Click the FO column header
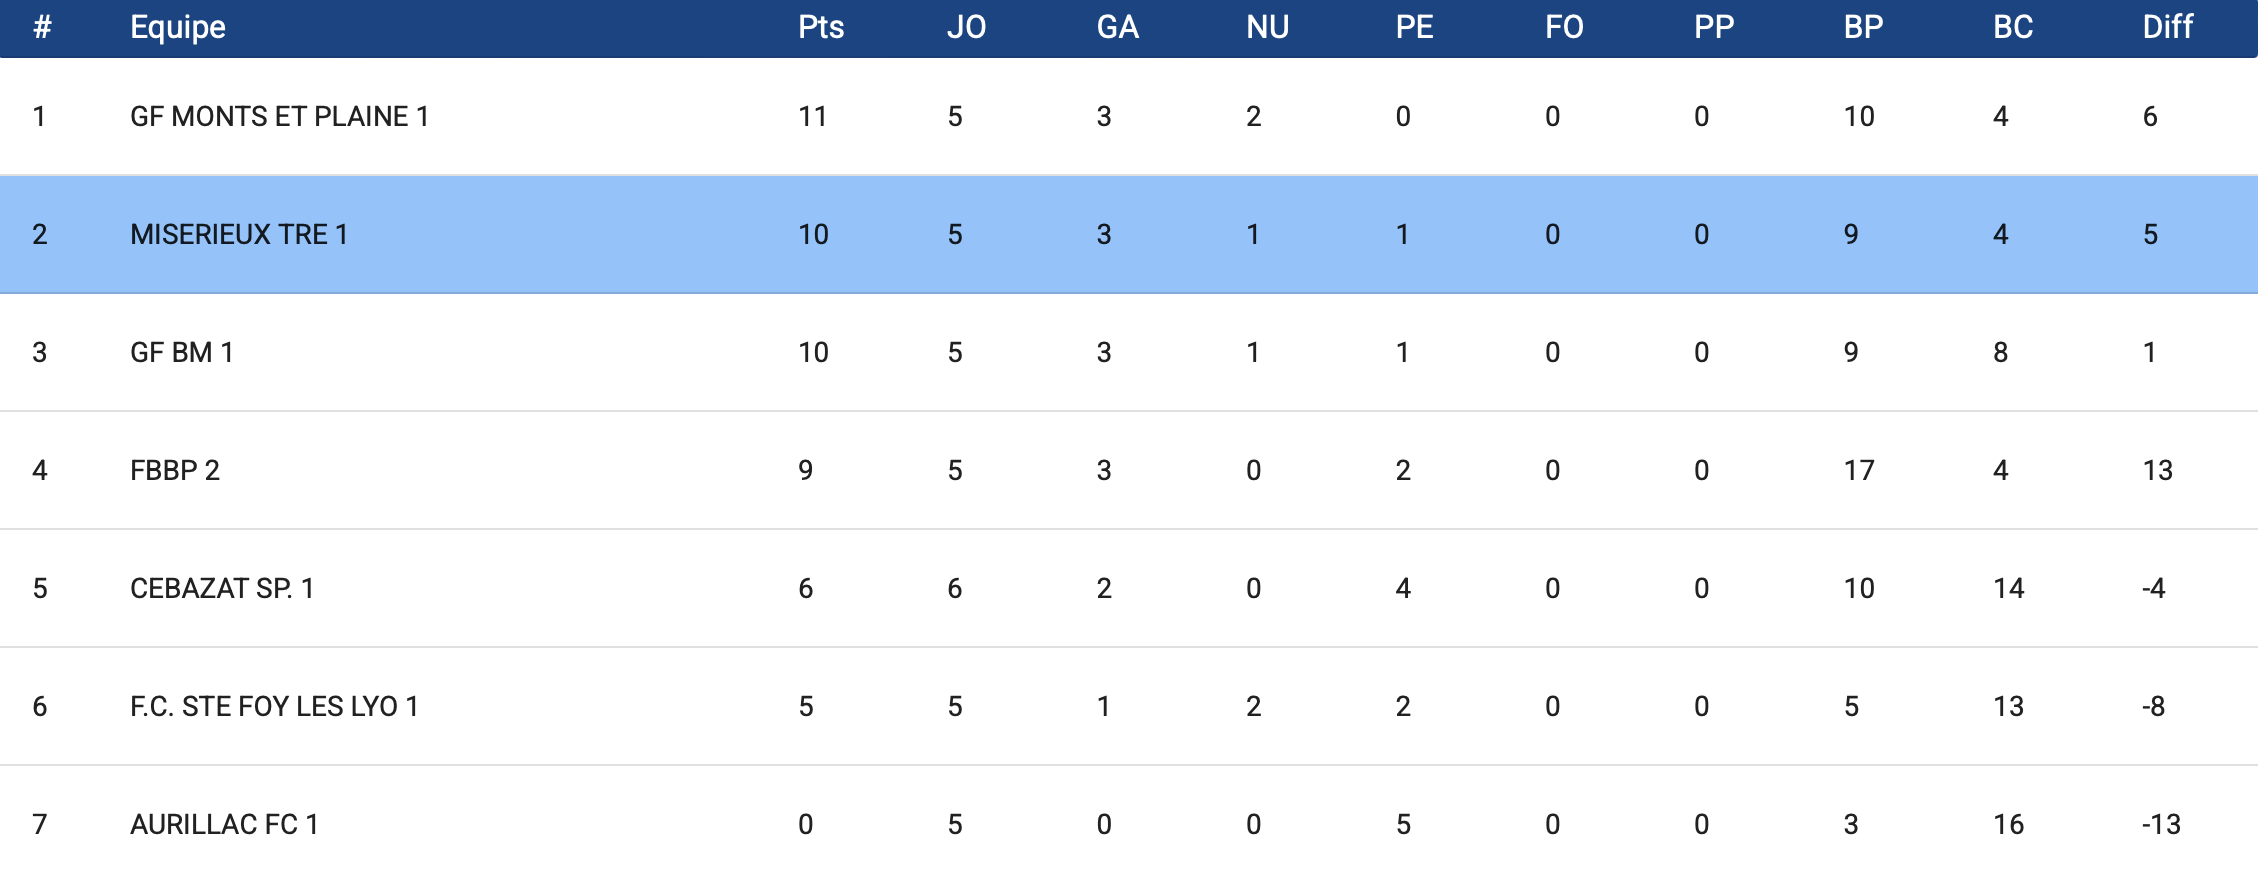Viewport: 2258px width, 882px height. pos(1564,27)
